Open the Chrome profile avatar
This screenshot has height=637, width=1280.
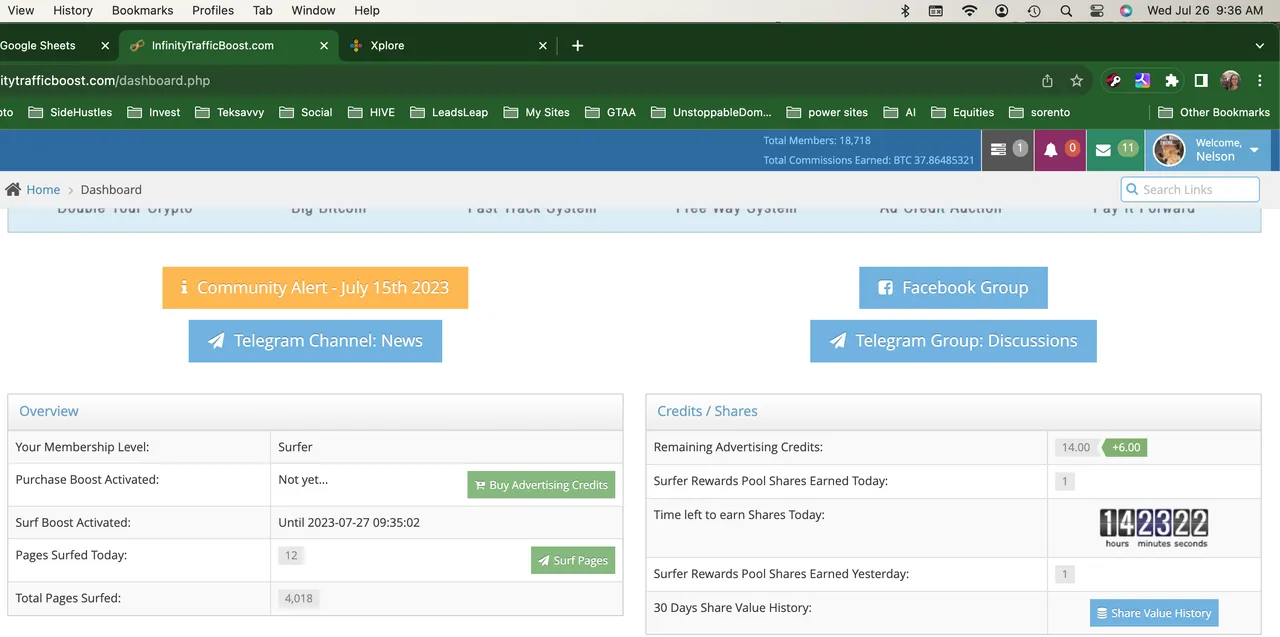[x=1230, y=80]
